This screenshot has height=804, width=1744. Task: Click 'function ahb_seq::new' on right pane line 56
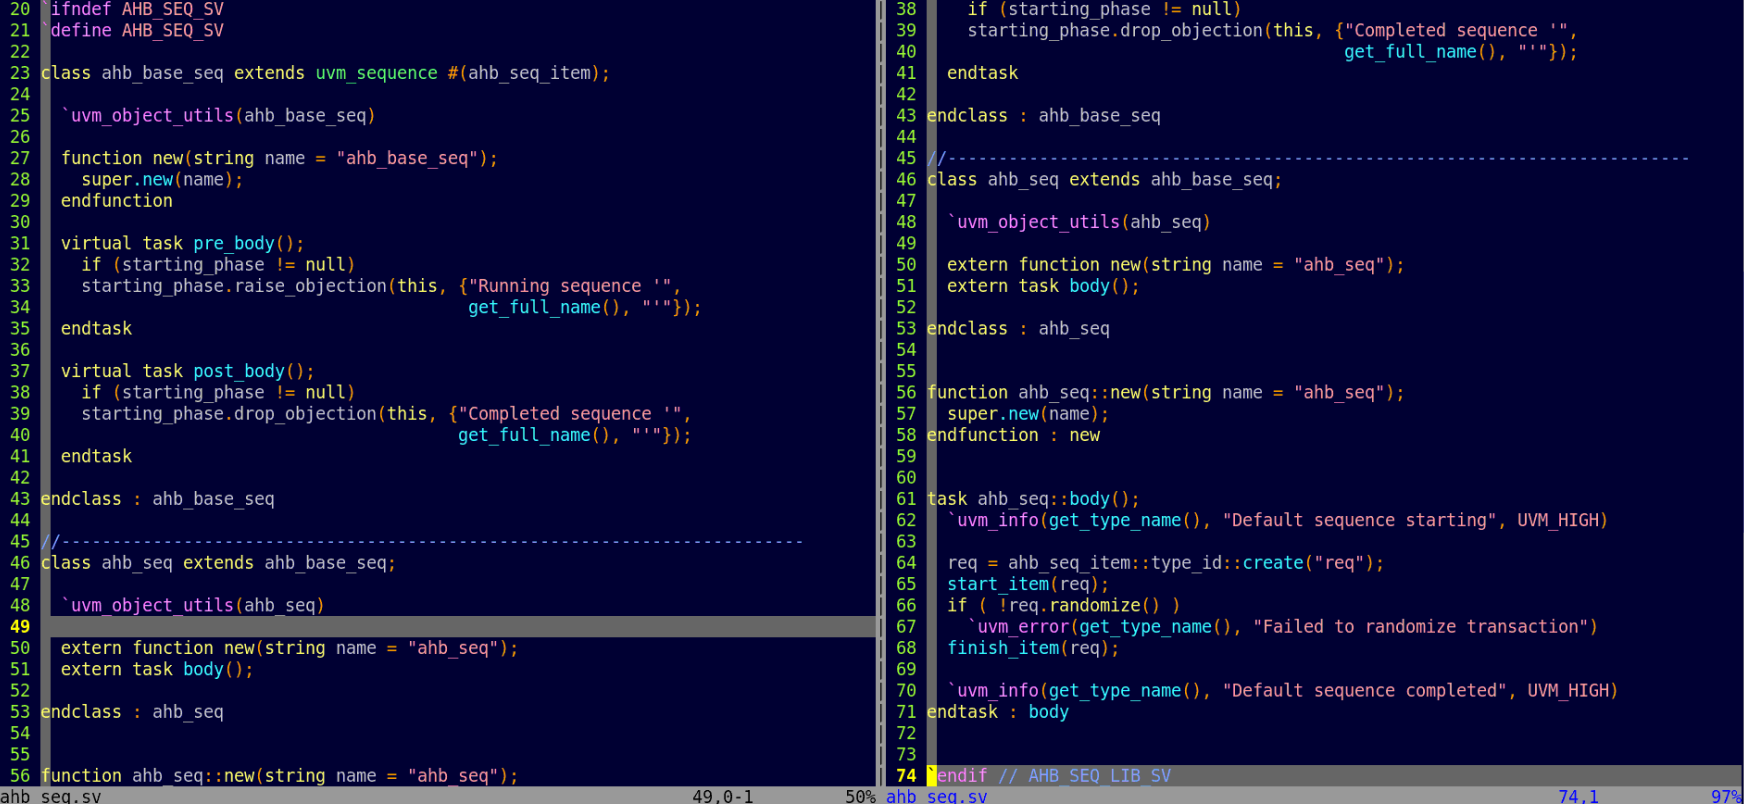pyautogui.click(x=1034, y=392)
